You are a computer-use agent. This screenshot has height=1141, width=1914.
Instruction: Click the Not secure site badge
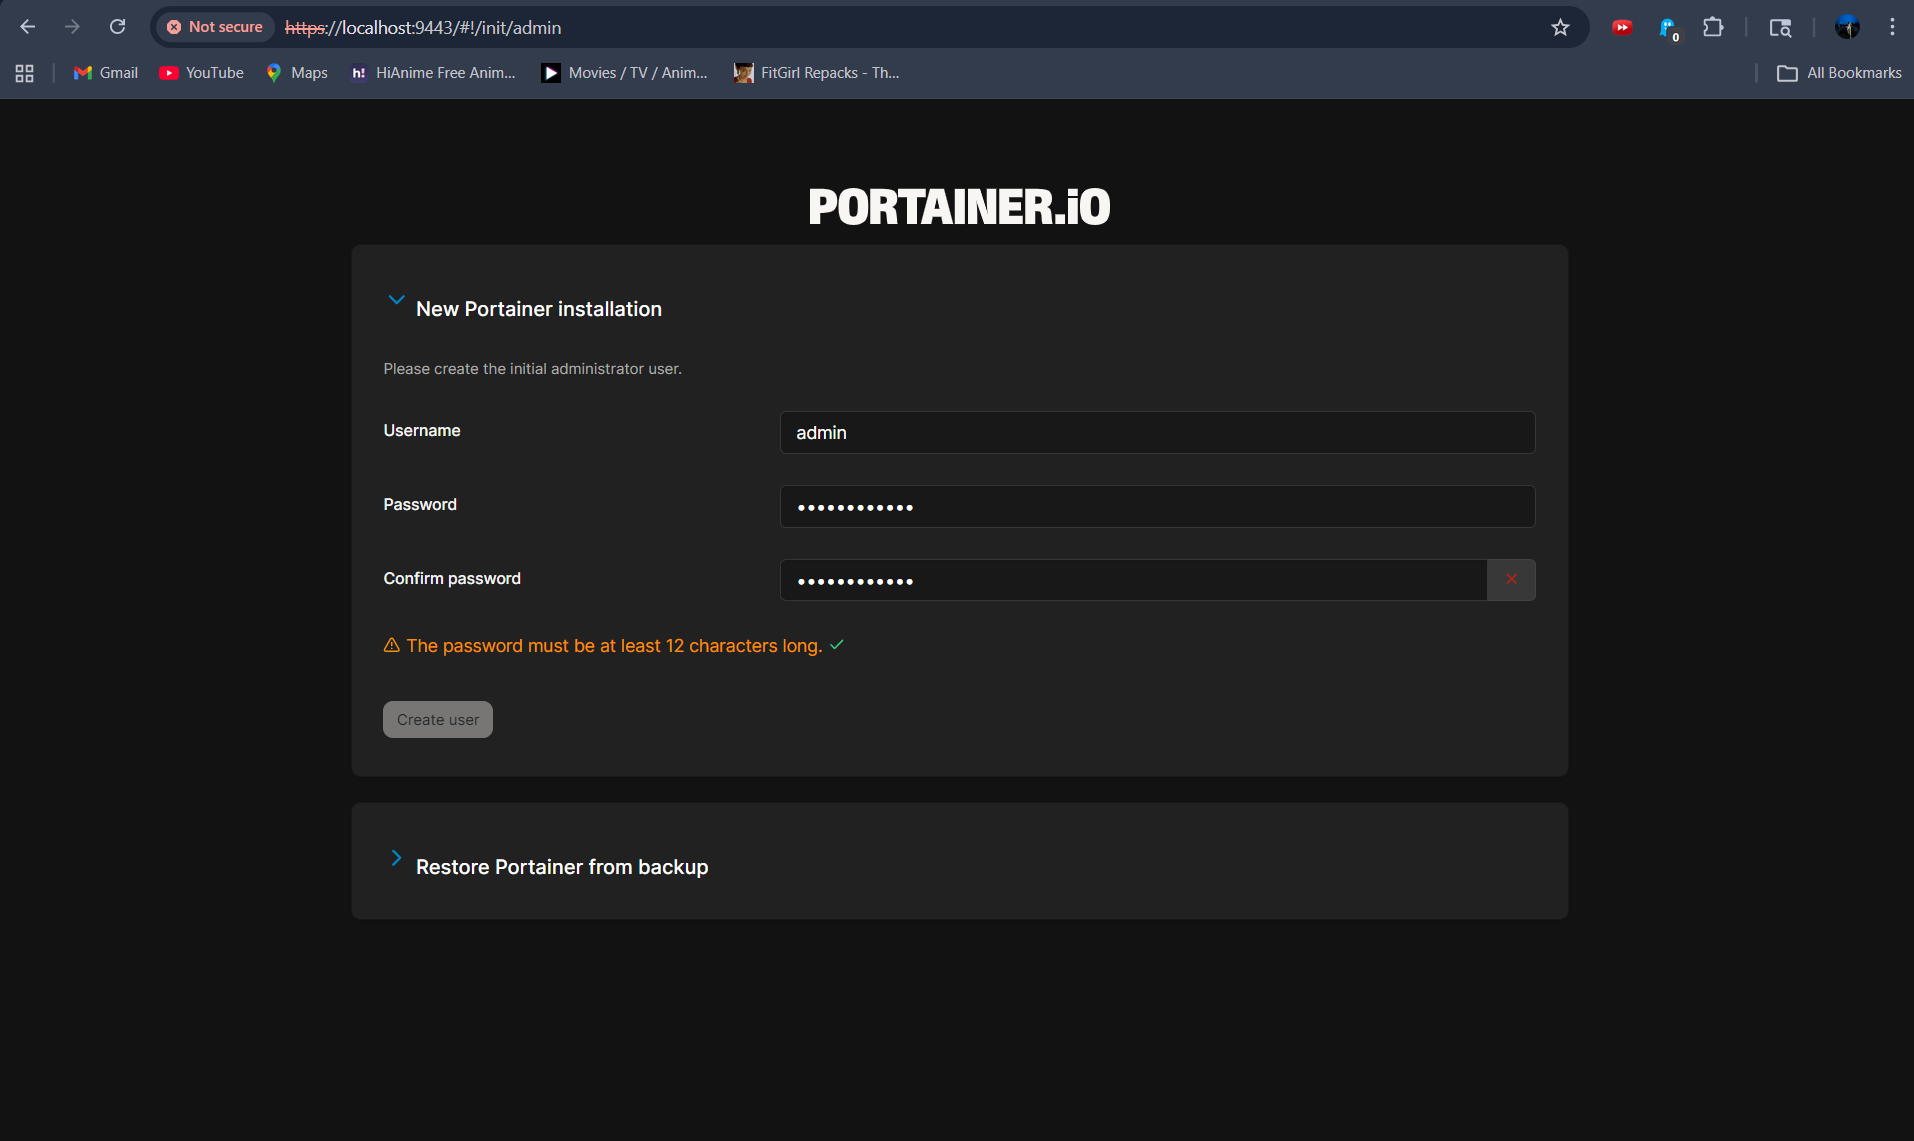point(214,27)
